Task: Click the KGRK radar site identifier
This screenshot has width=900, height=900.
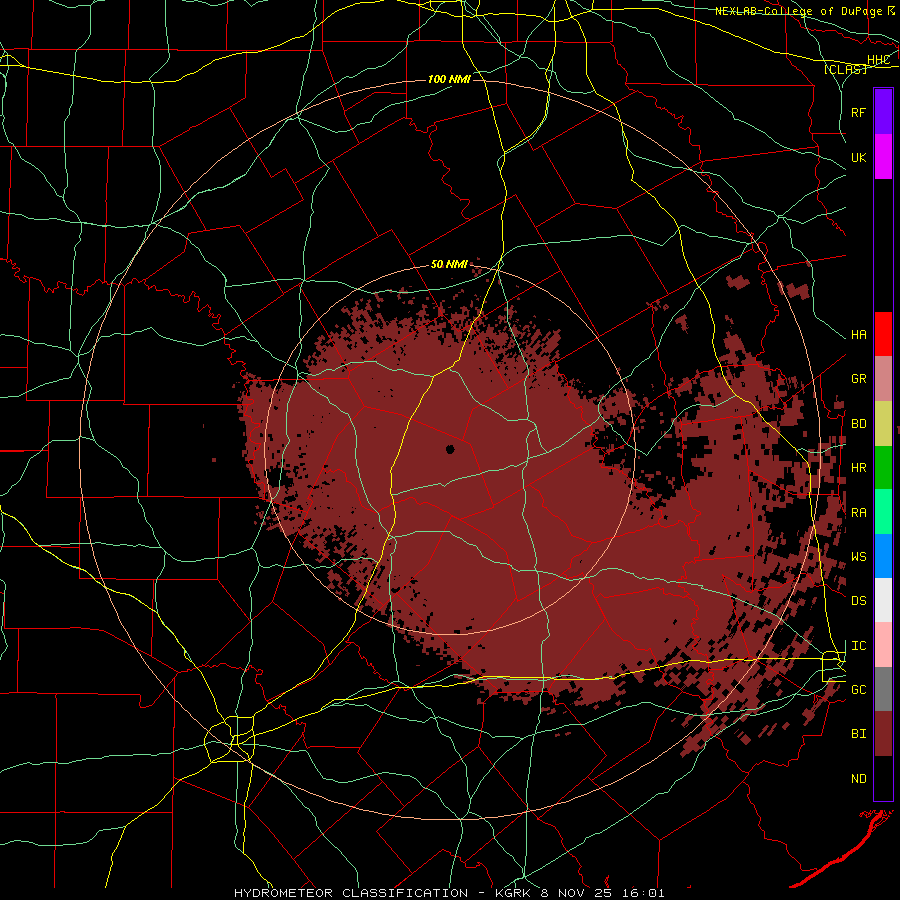Action: pyautogui.click(x=515, y=893)
